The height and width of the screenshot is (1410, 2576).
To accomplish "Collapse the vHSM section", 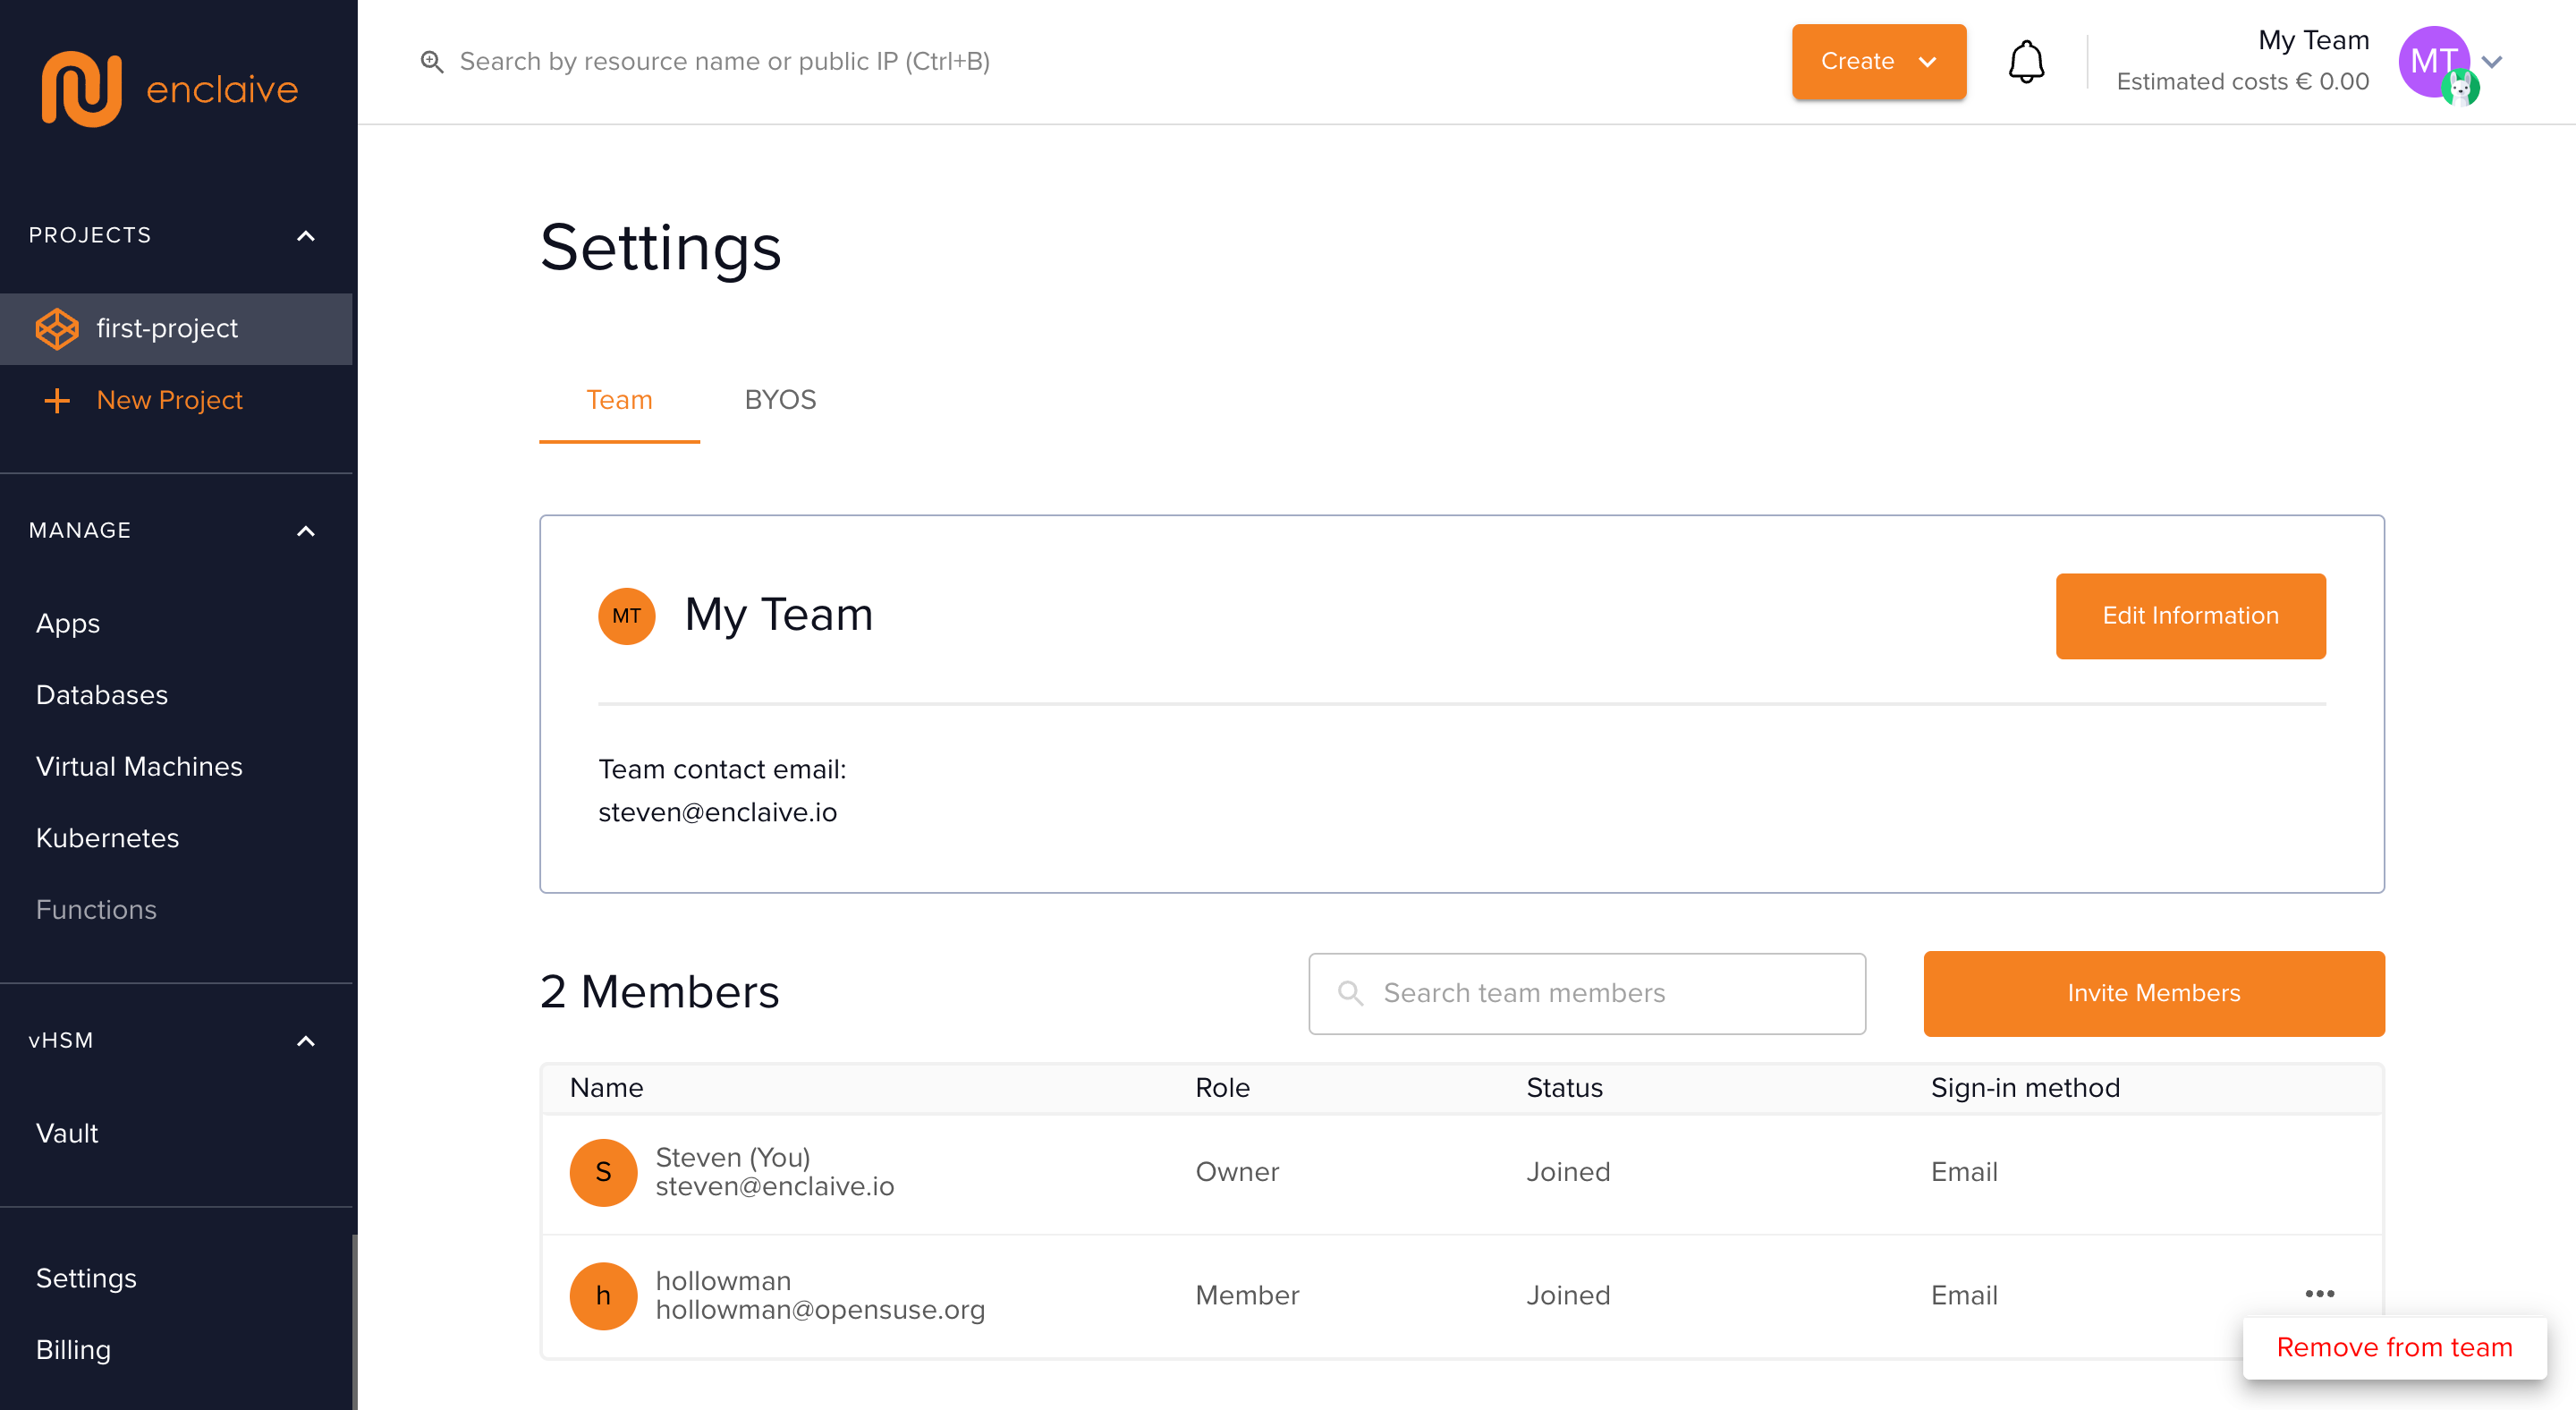I will tap(306, 1041).
